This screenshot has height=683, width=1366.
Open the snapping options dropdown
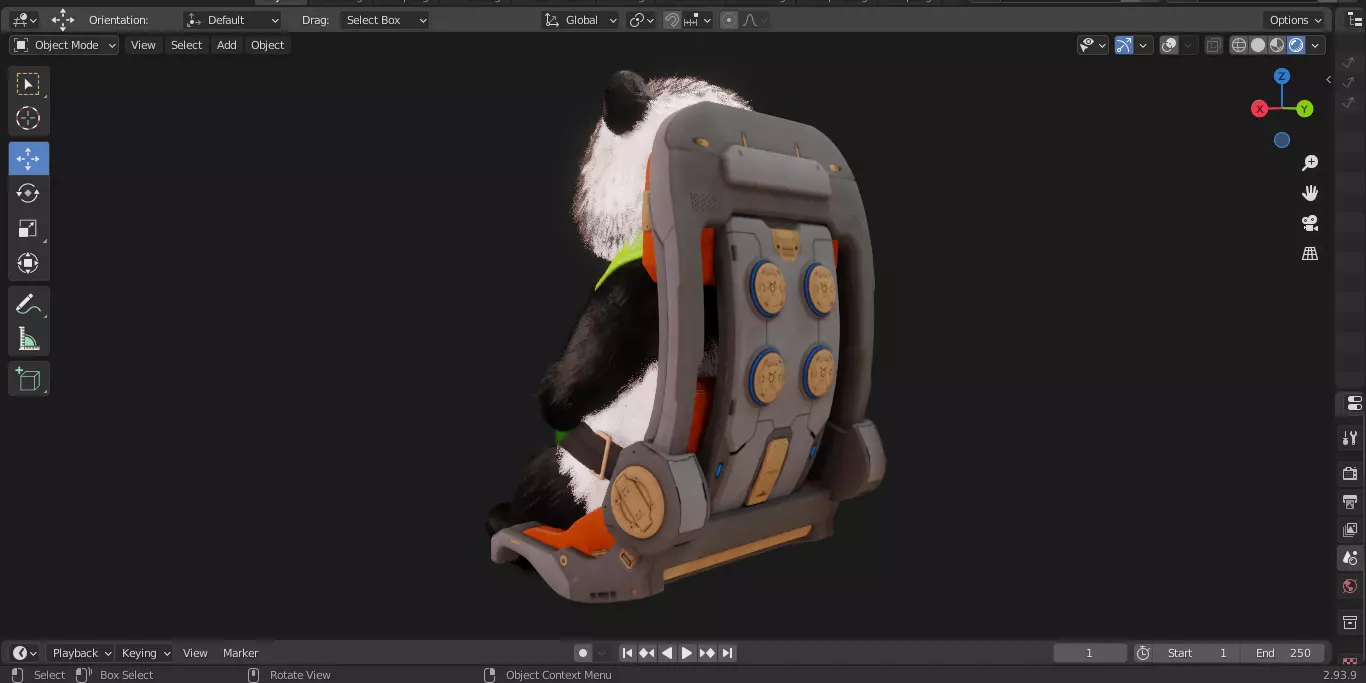tap(698, 20)
